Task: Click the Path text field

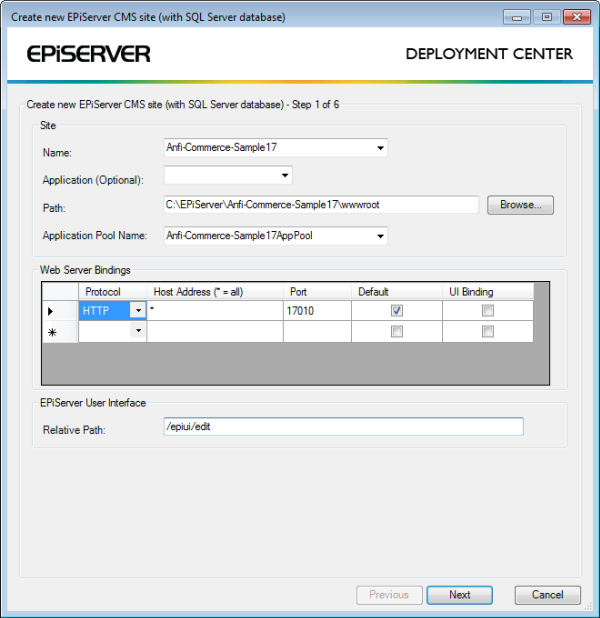Action: coord(321,205)
